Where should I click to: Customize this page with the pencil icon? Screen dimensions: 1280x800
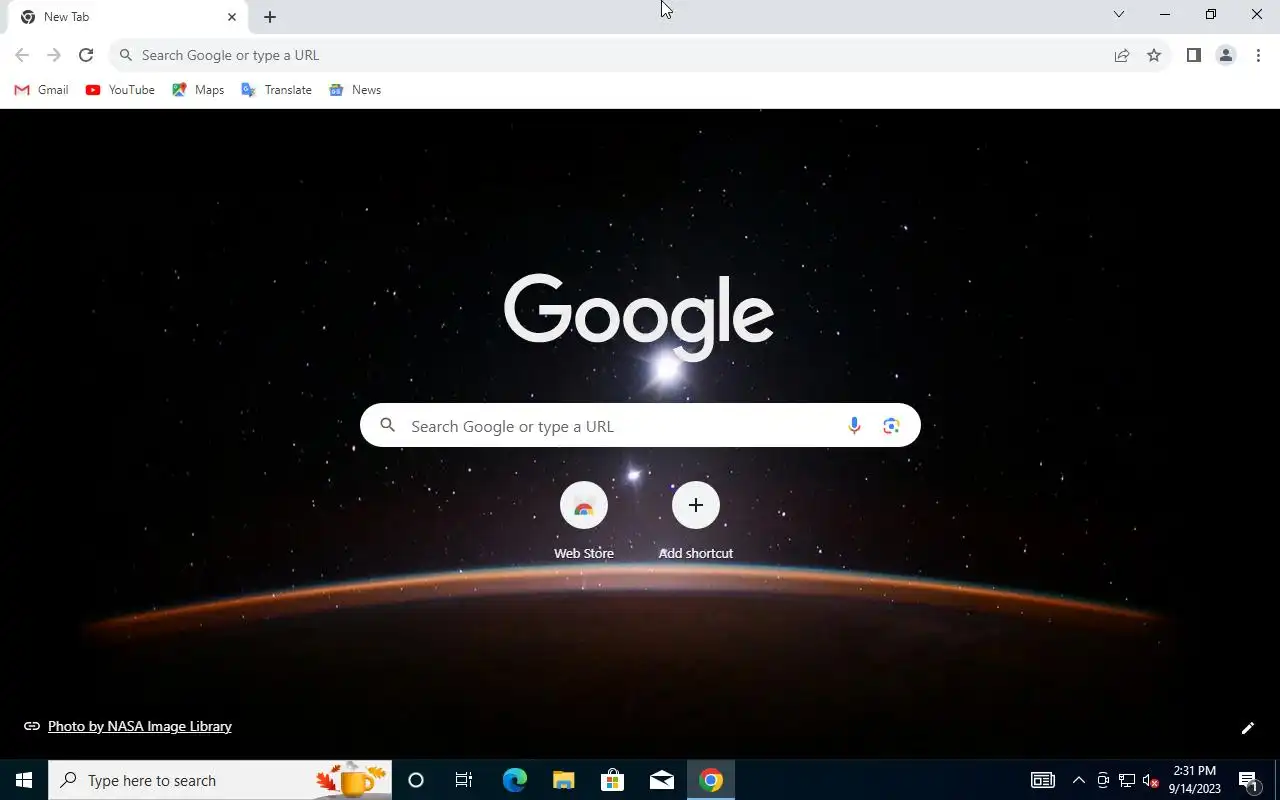(x=1247, y=728)
